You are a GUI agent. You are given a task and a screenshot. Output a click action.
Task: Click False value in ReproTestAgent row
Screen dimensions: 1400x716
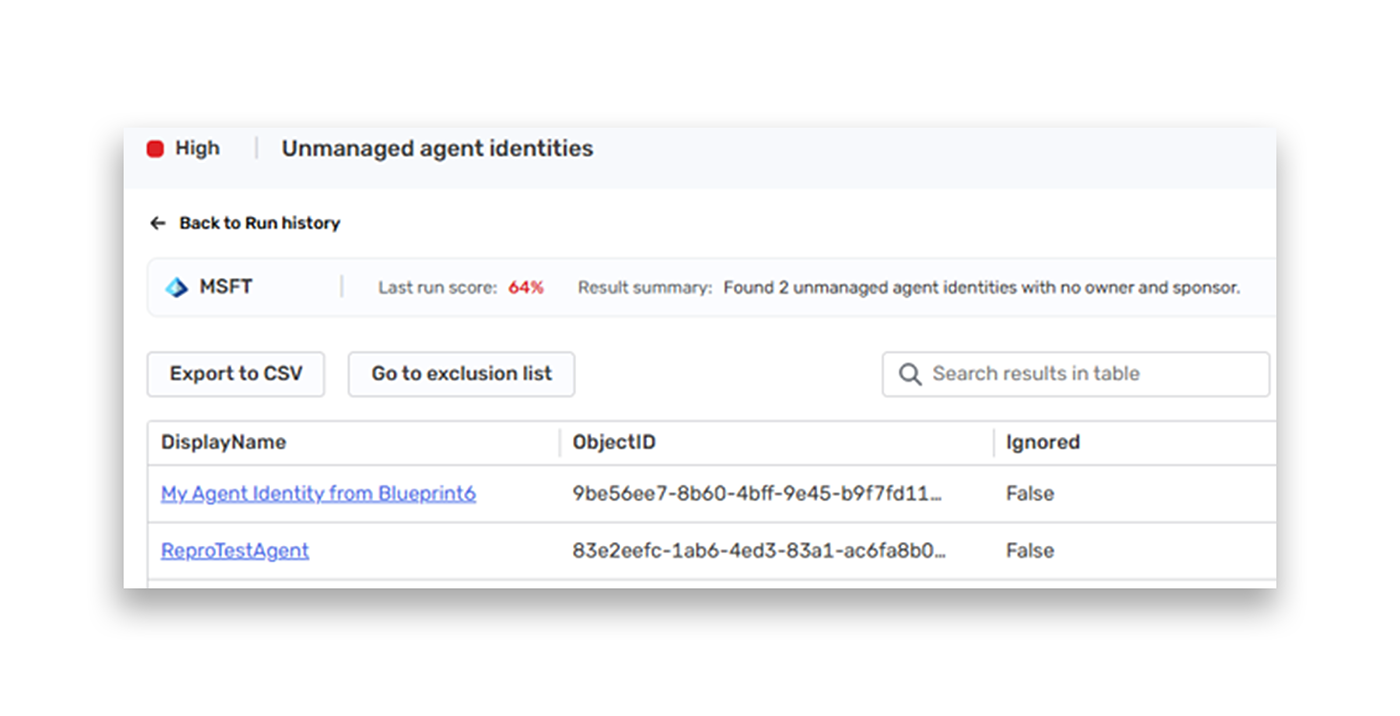coord(1030,551)
